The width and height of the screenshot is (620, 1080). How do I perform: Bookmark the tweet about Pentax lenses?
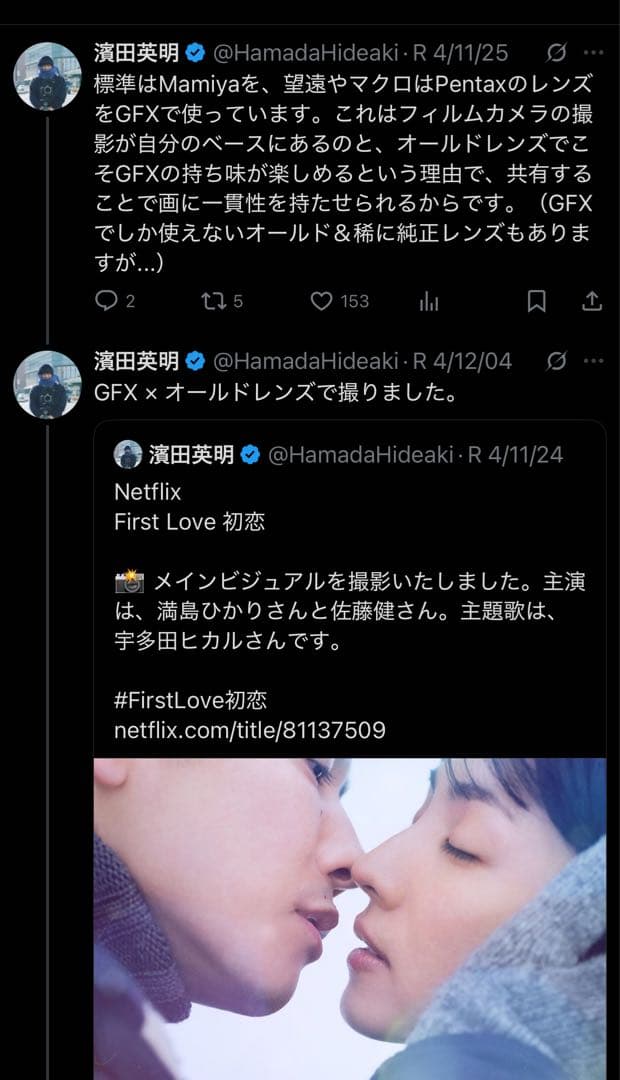pos(537,301)
